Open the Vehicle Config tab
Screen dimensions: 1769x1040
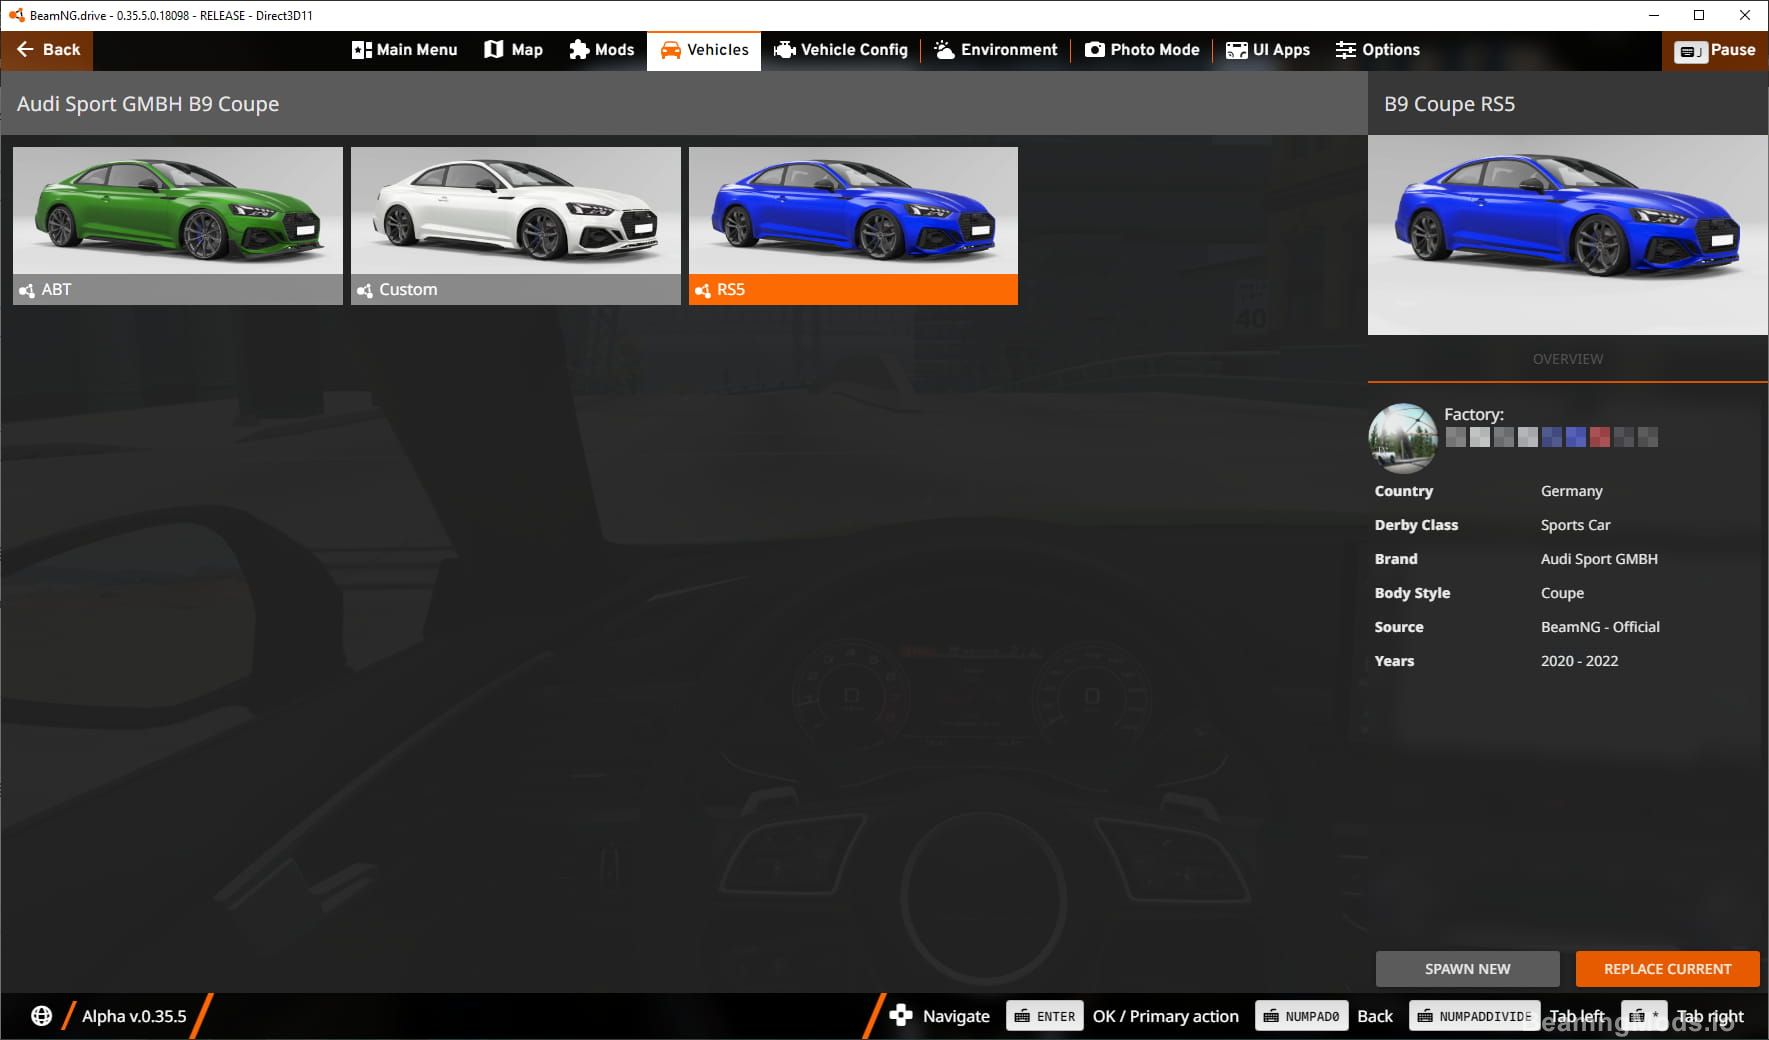click(x=841, y=50)
